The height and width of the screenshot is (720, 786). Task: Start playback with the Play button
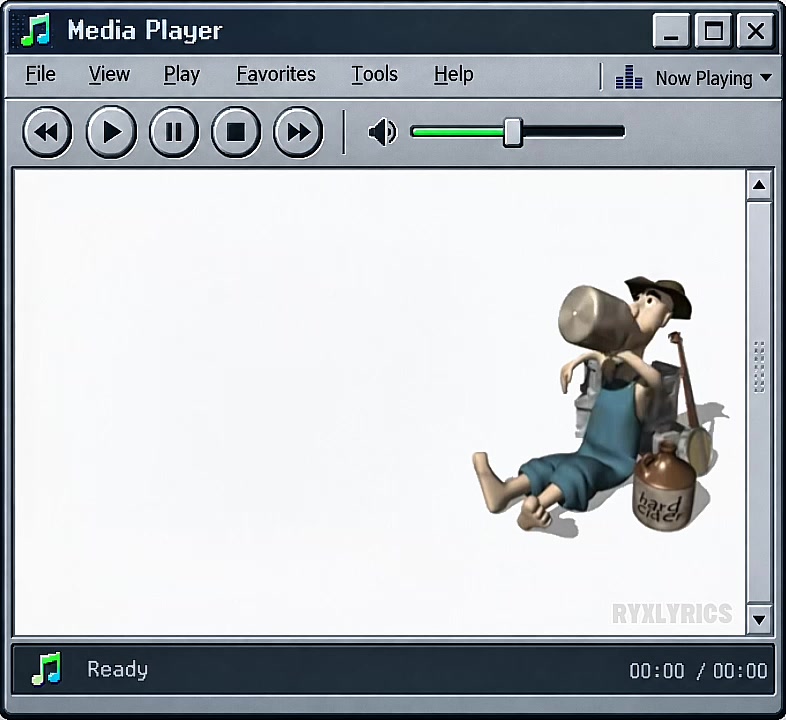click(111, 132)
